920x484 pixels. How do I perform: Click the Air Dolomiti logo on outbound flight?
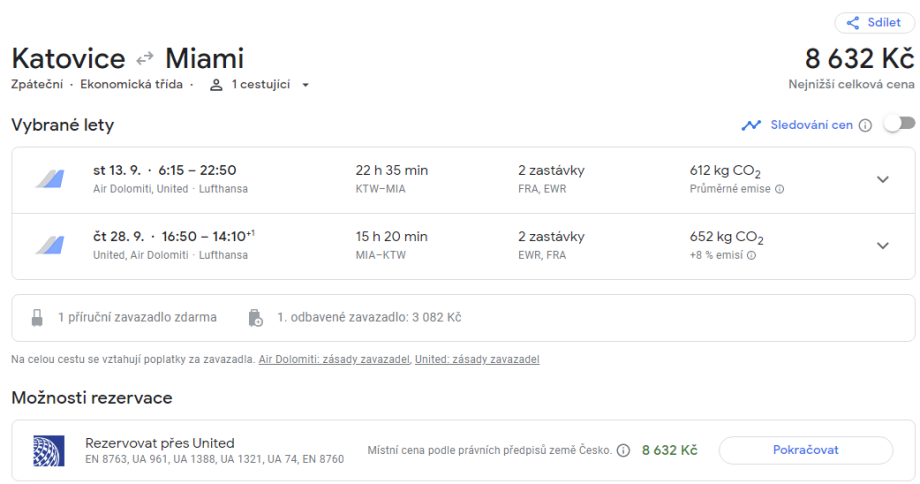(x=49, y=179)
